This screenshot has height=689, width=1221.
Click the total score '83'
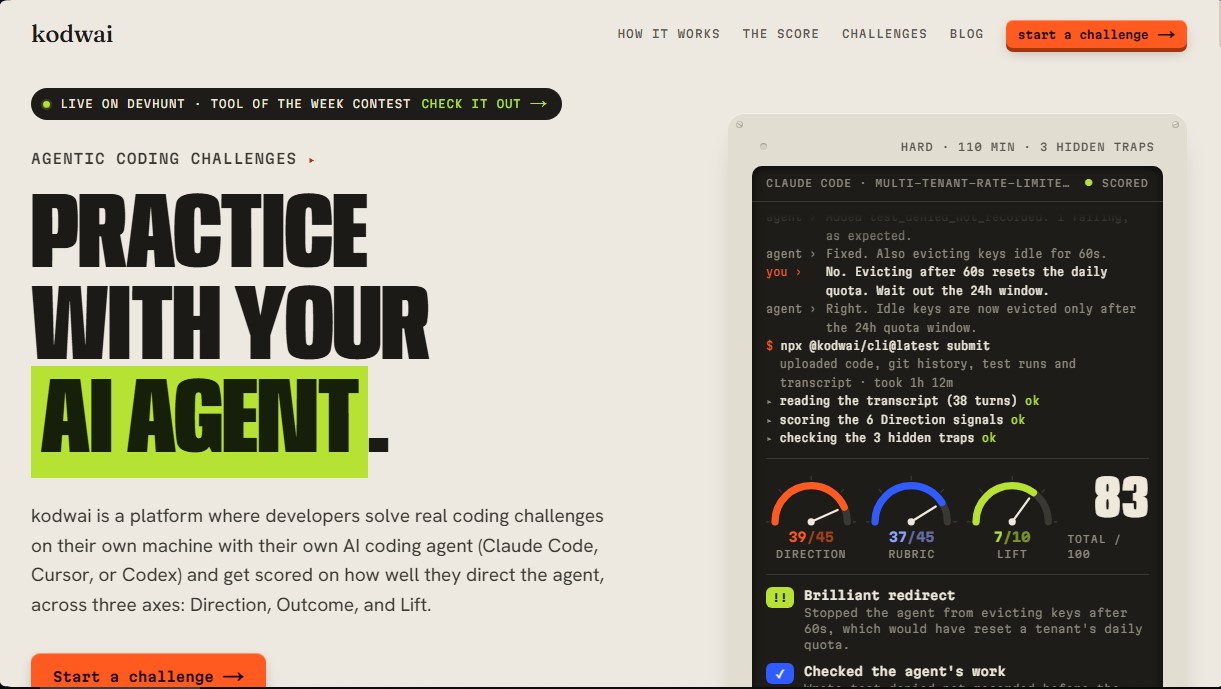click(1121, 497)
